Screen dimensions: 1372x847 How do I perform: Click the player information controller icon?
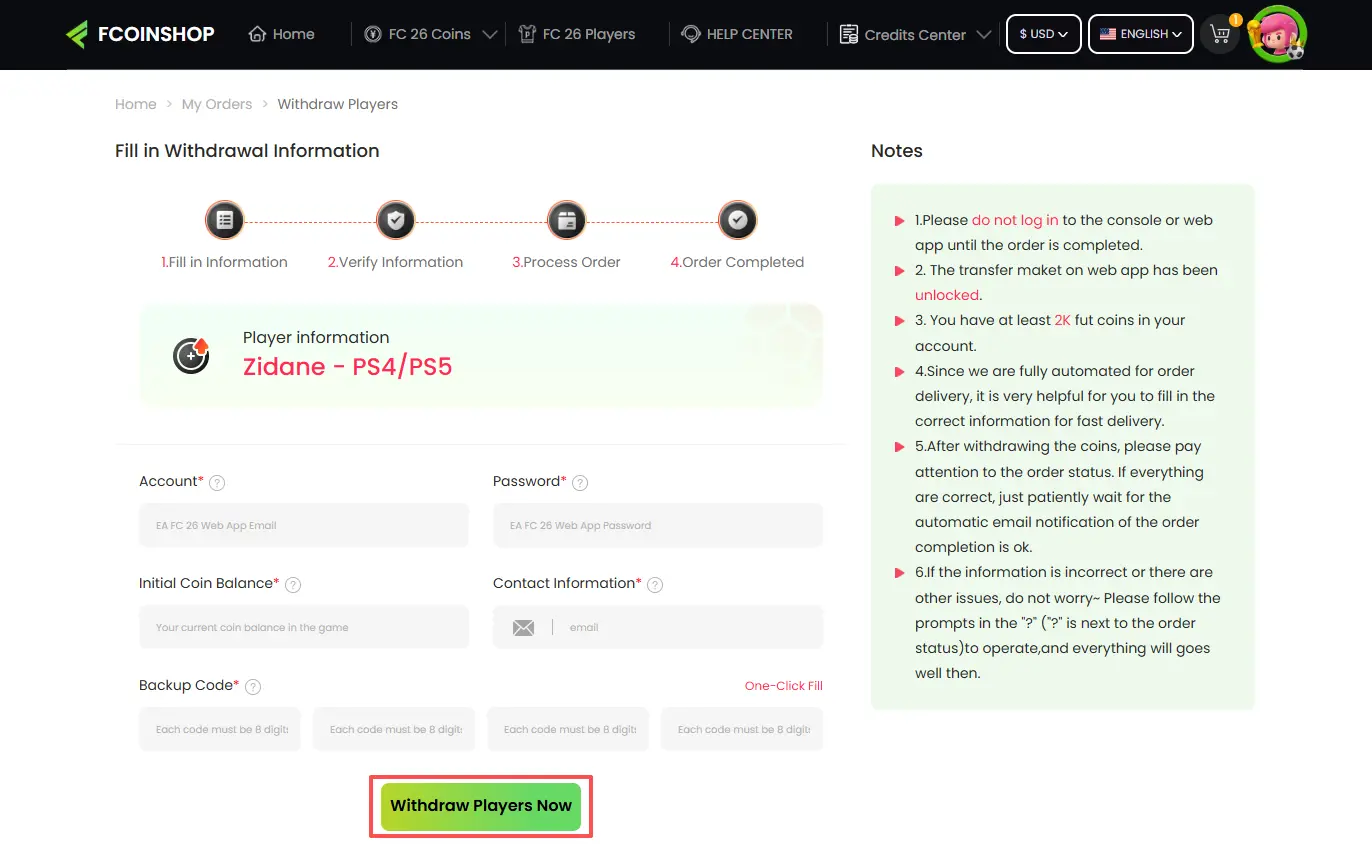click(x=190, y=354)
